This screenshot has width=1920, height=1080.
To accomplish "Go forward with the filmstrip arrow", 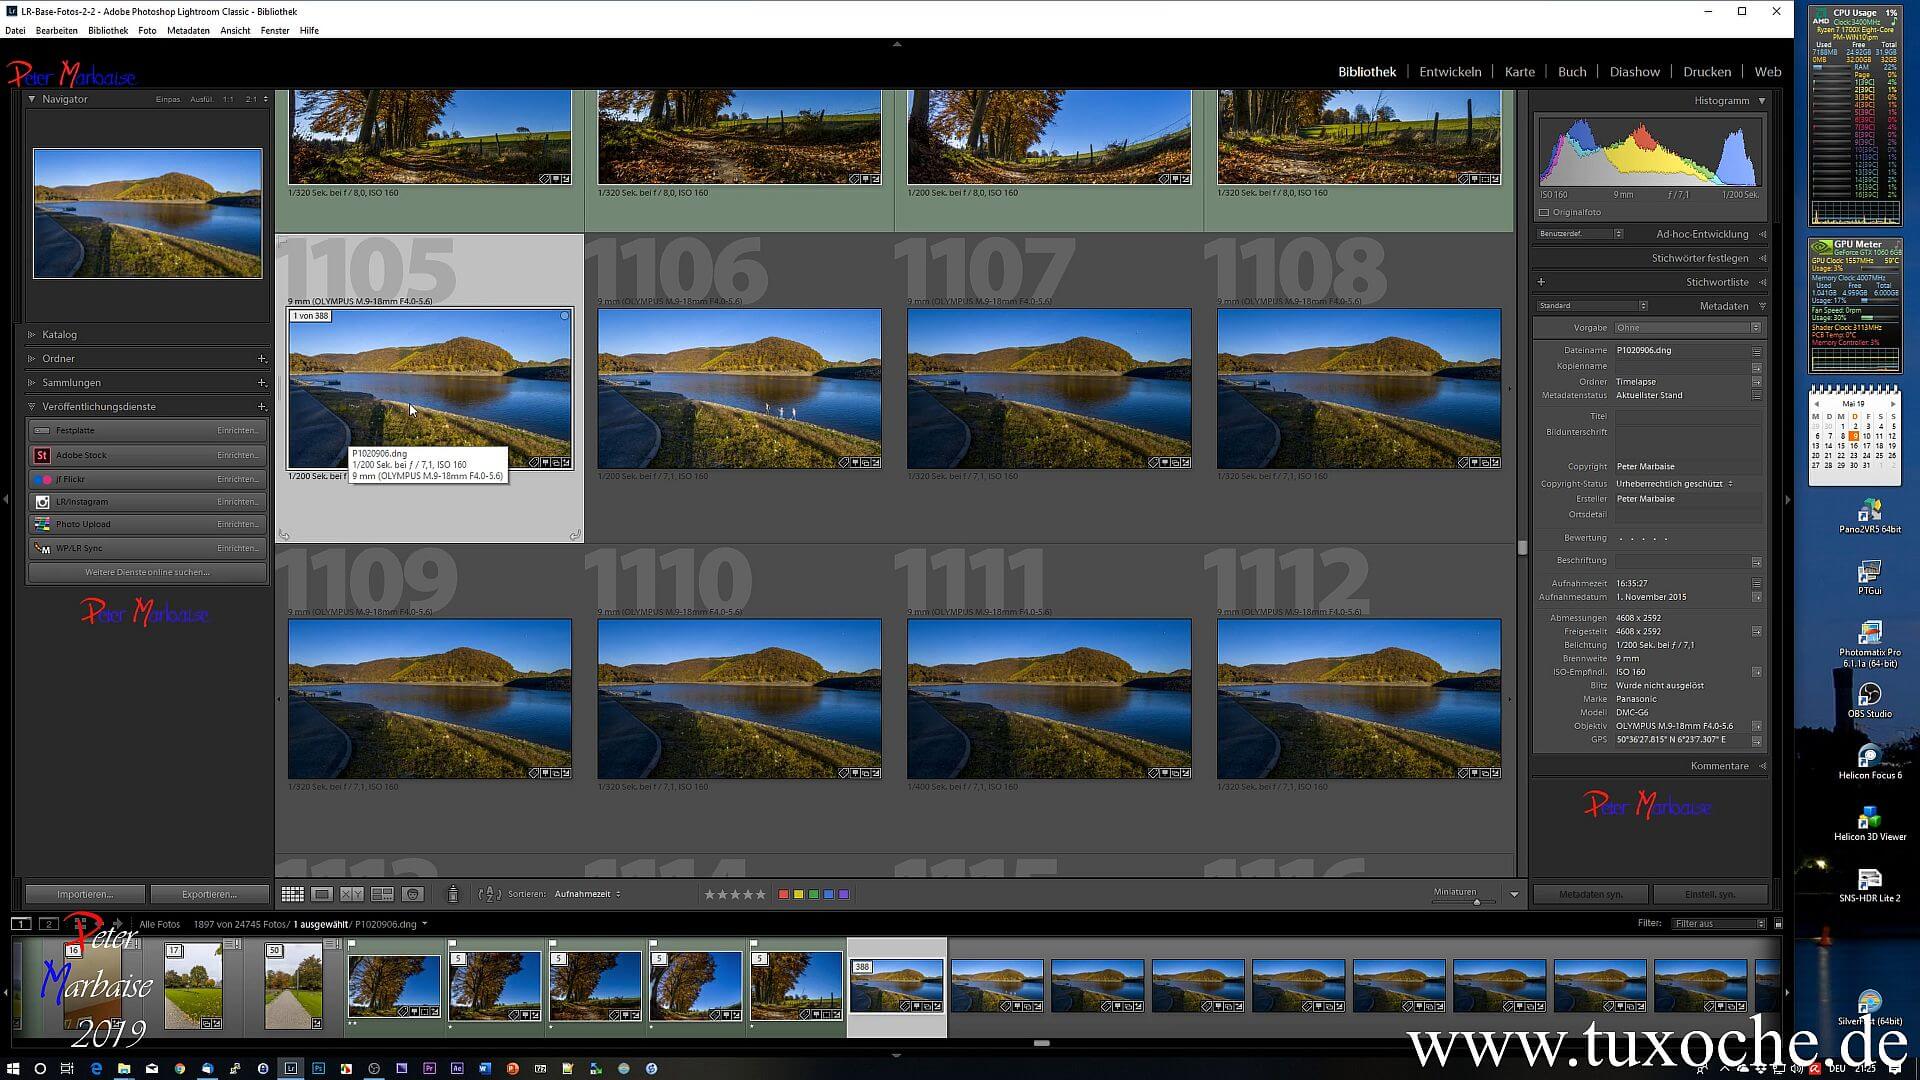I will [x=118, y=924].
